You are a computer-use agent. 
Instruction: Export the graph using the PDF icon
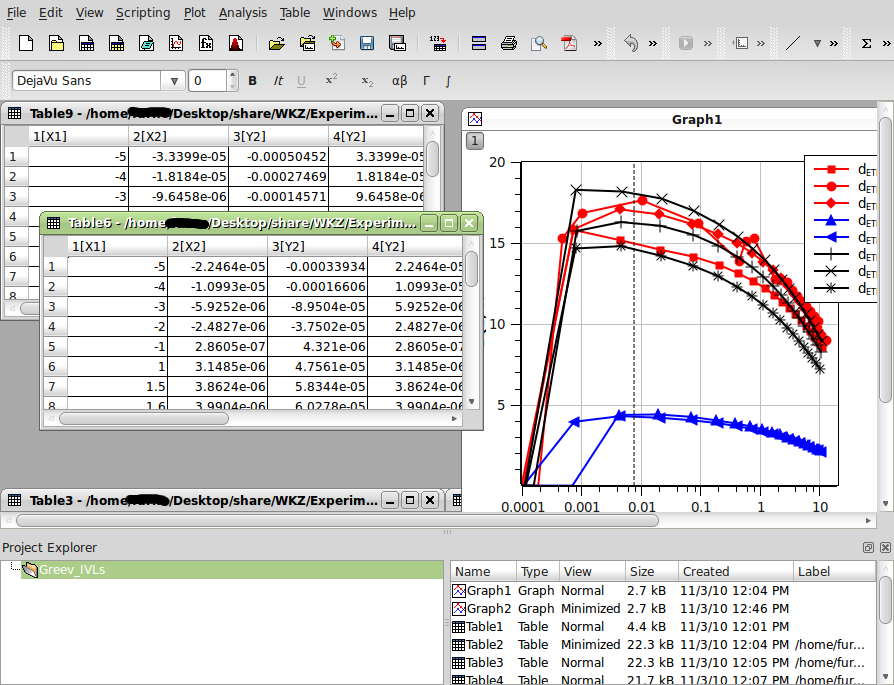[570, 43]
